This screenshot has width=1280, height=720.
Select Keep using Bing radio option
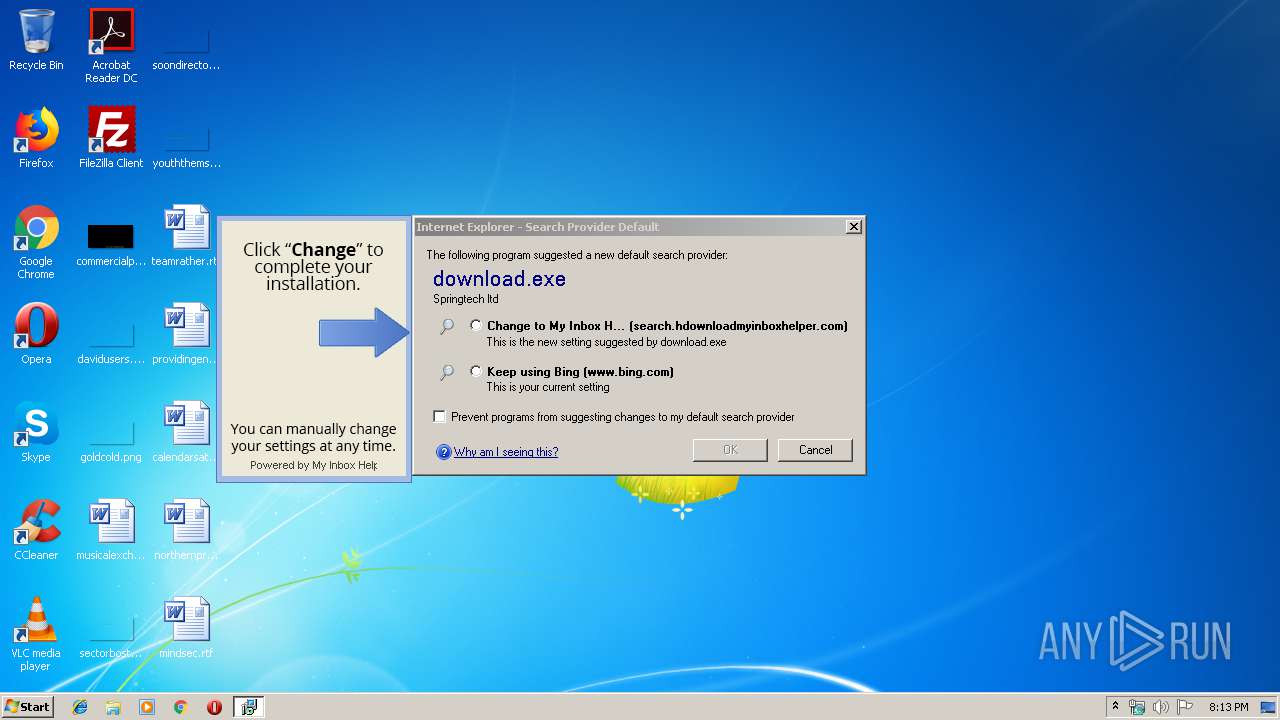tap(476, 371)
